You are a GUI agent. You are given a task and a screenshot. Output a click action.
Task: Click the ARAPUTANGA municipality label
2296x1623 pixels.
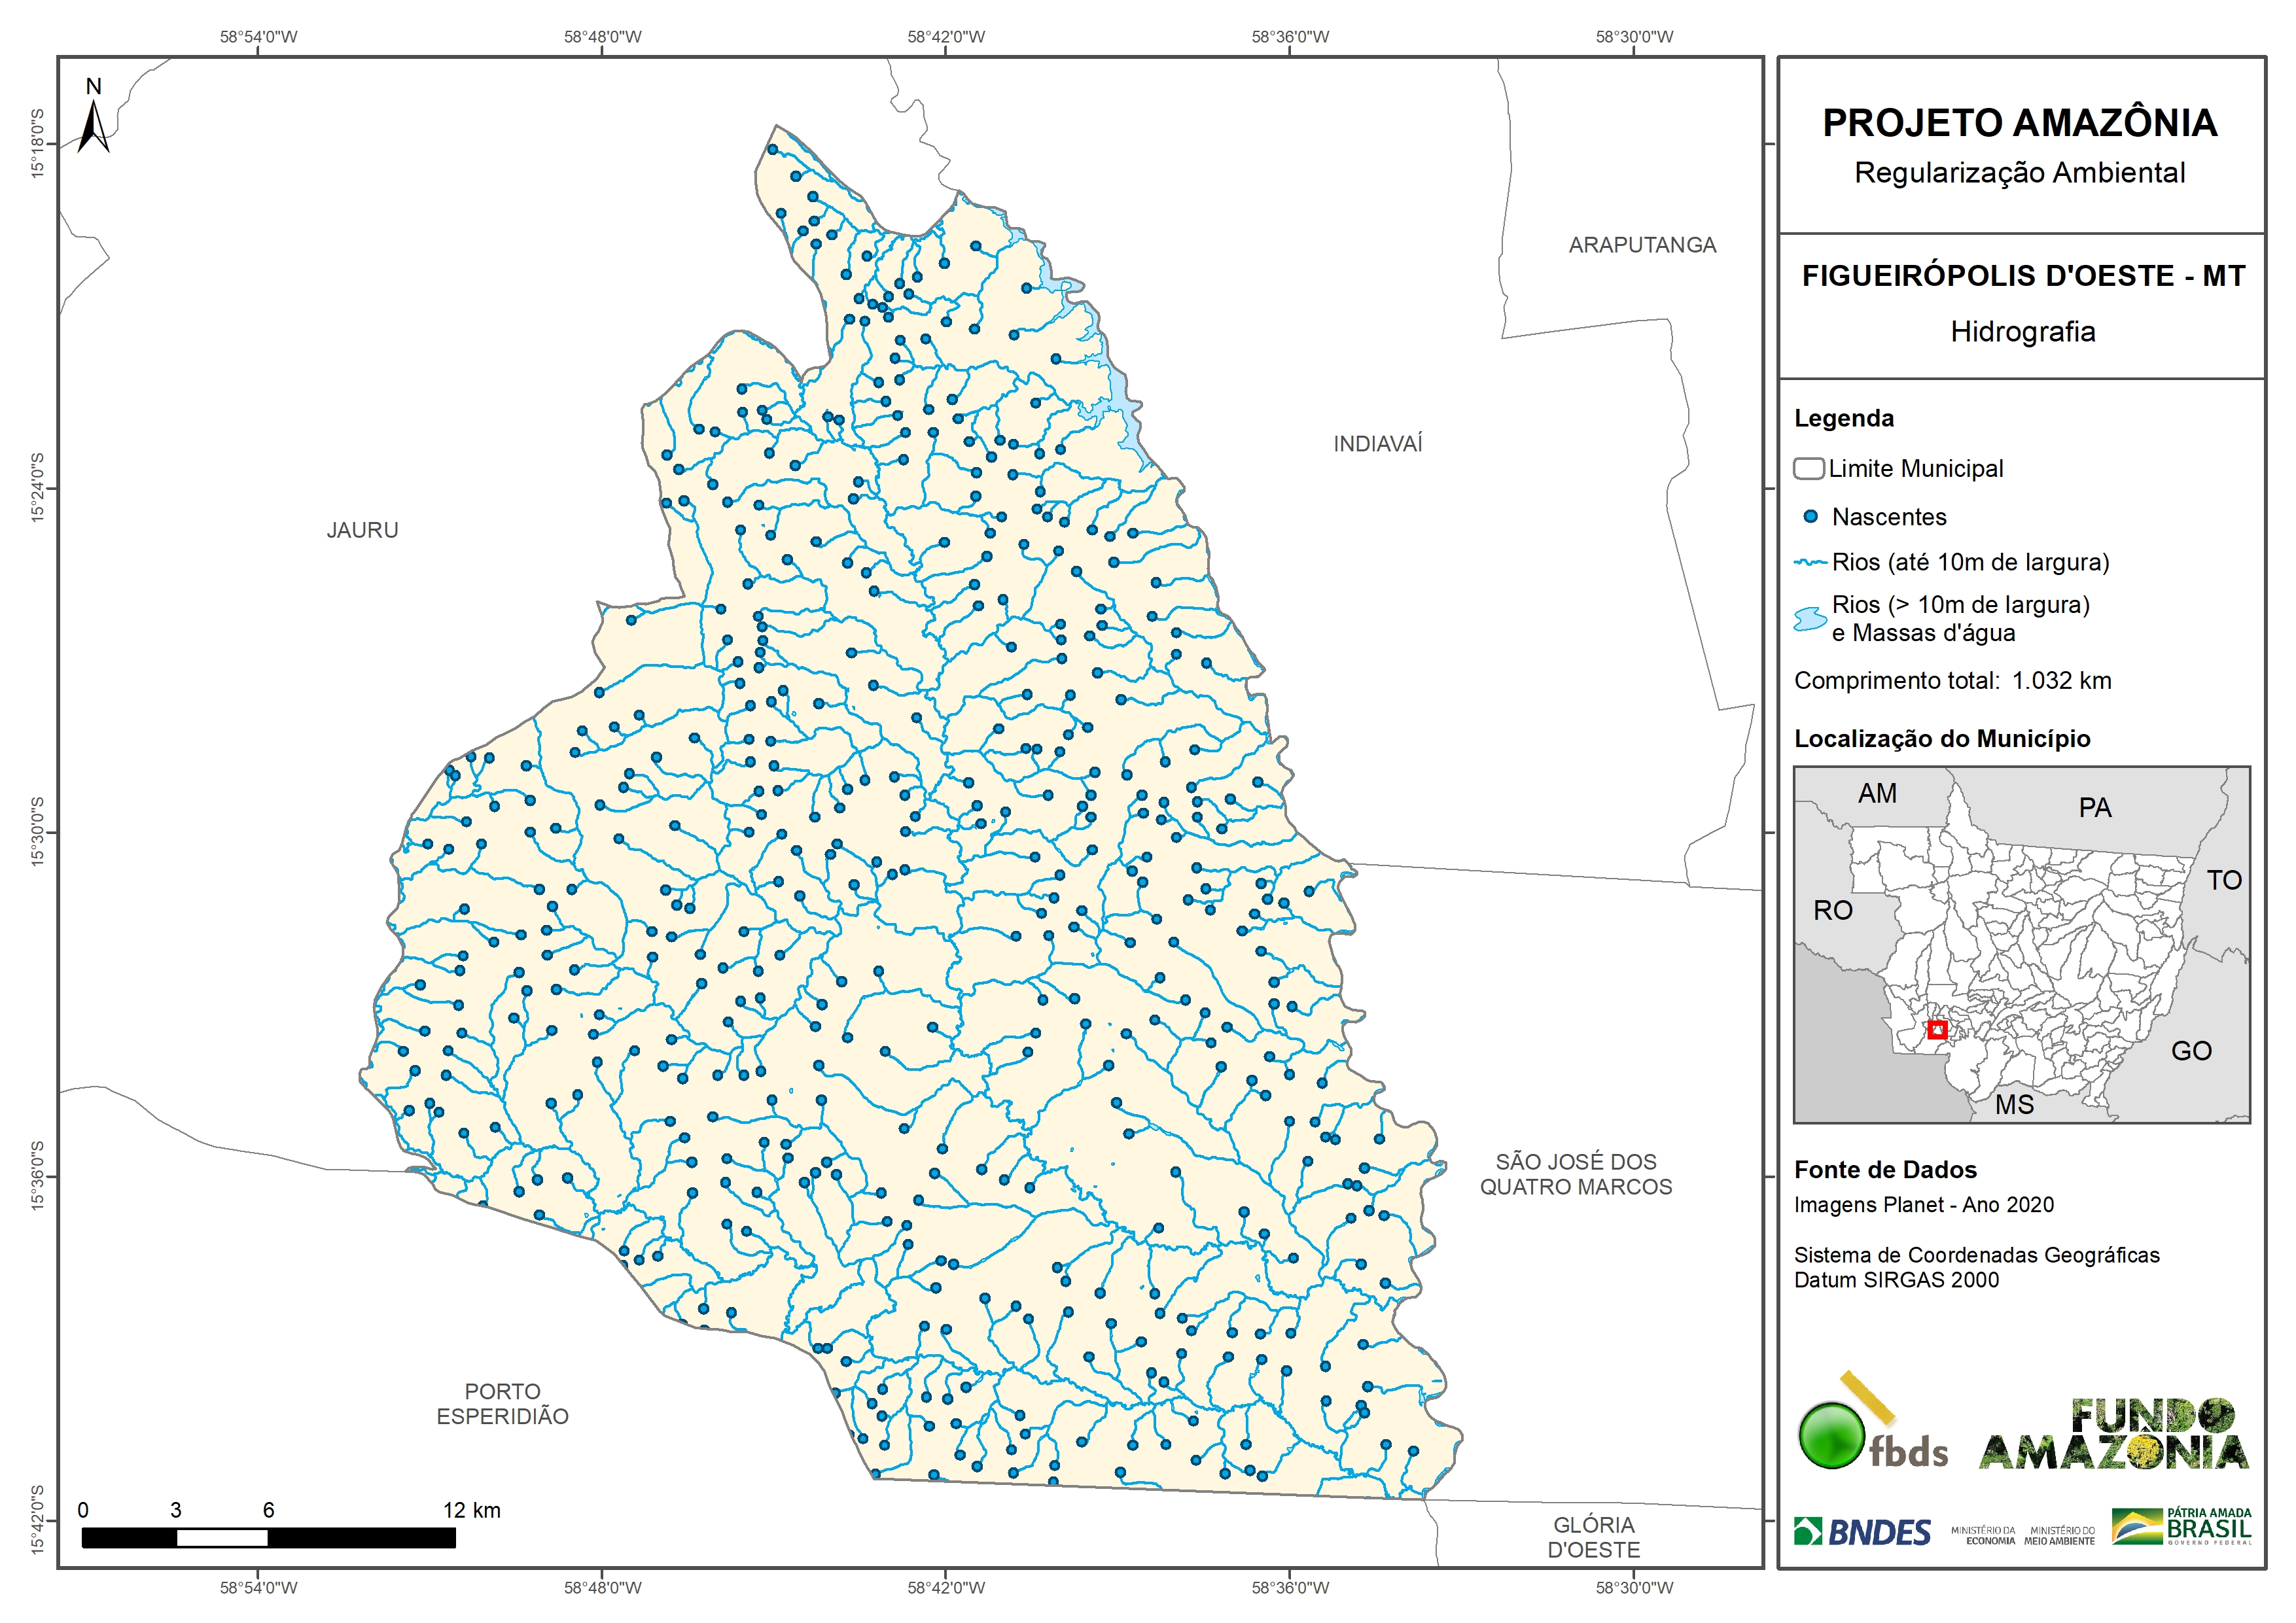pos(1642,245)
